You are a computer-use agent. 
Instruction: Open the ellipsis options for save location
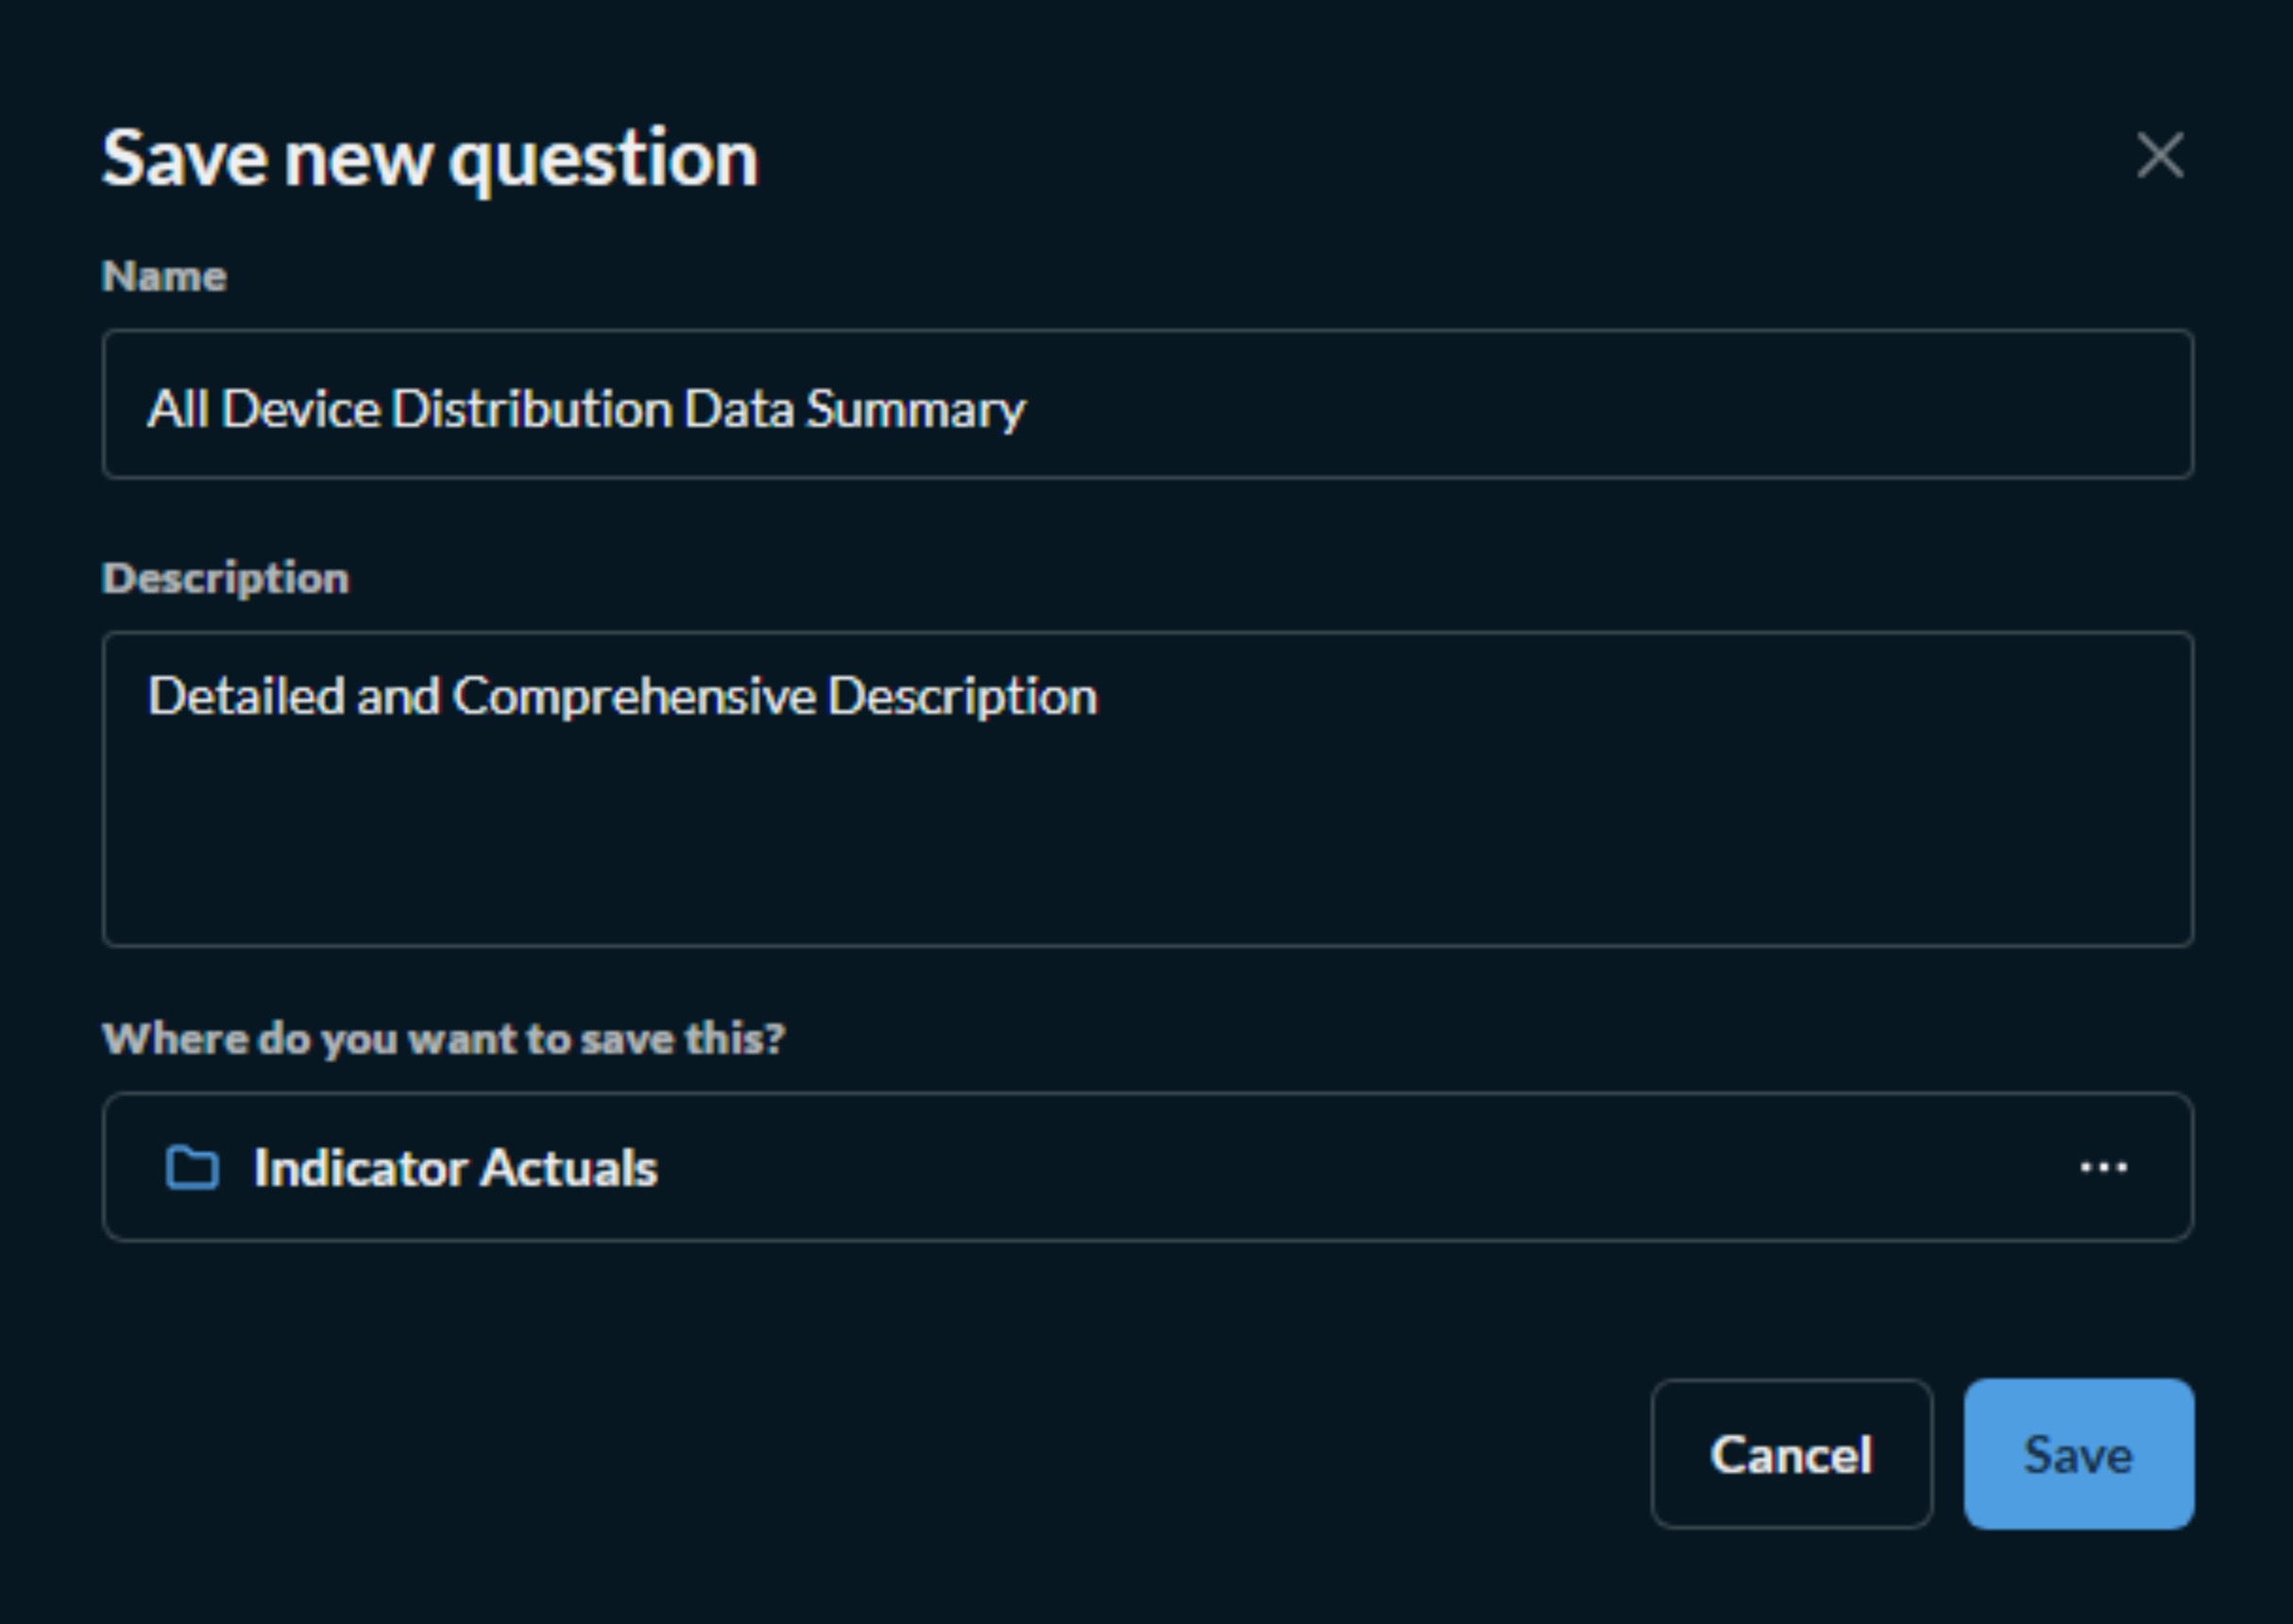point(2106,1166)
